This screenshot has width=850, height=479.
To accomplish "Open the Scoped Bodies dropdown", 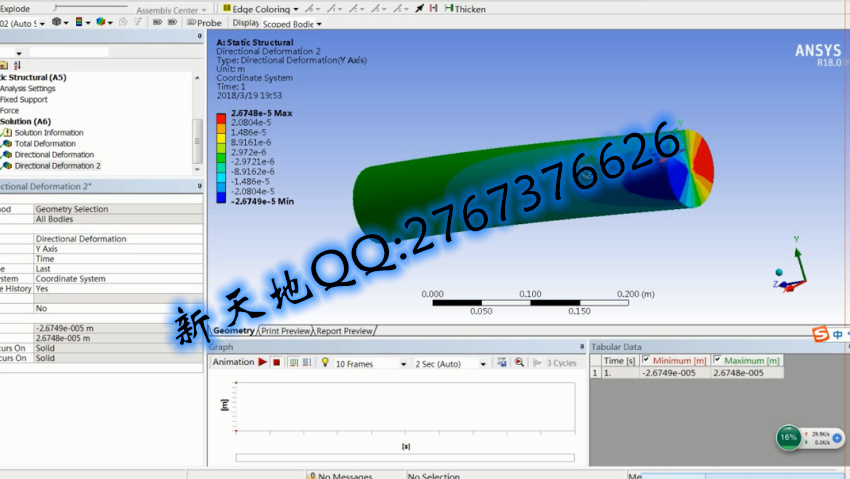I will pos(321,23).
